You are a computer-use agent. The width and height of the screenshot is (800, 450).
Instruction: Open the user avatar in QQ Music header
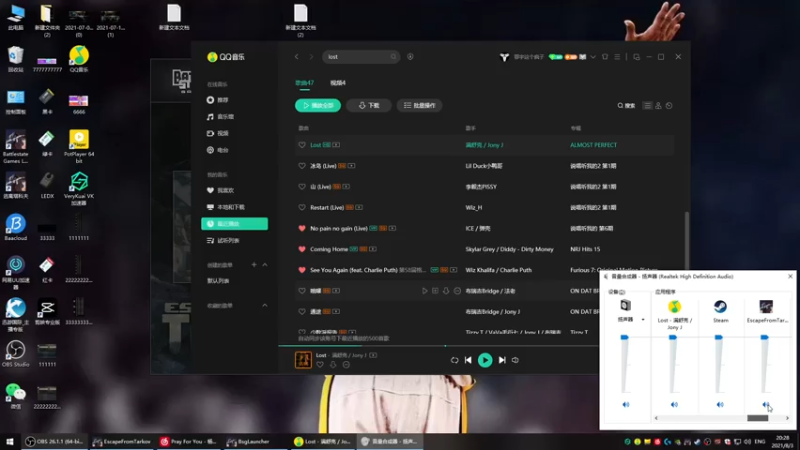pyautogui.click(x=504, y=57)
